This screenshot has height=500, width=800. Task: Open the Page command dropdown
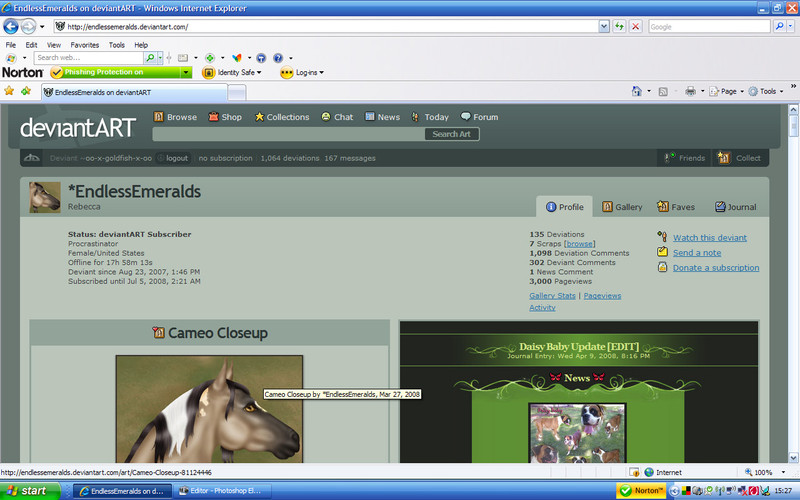pos(742,92)
